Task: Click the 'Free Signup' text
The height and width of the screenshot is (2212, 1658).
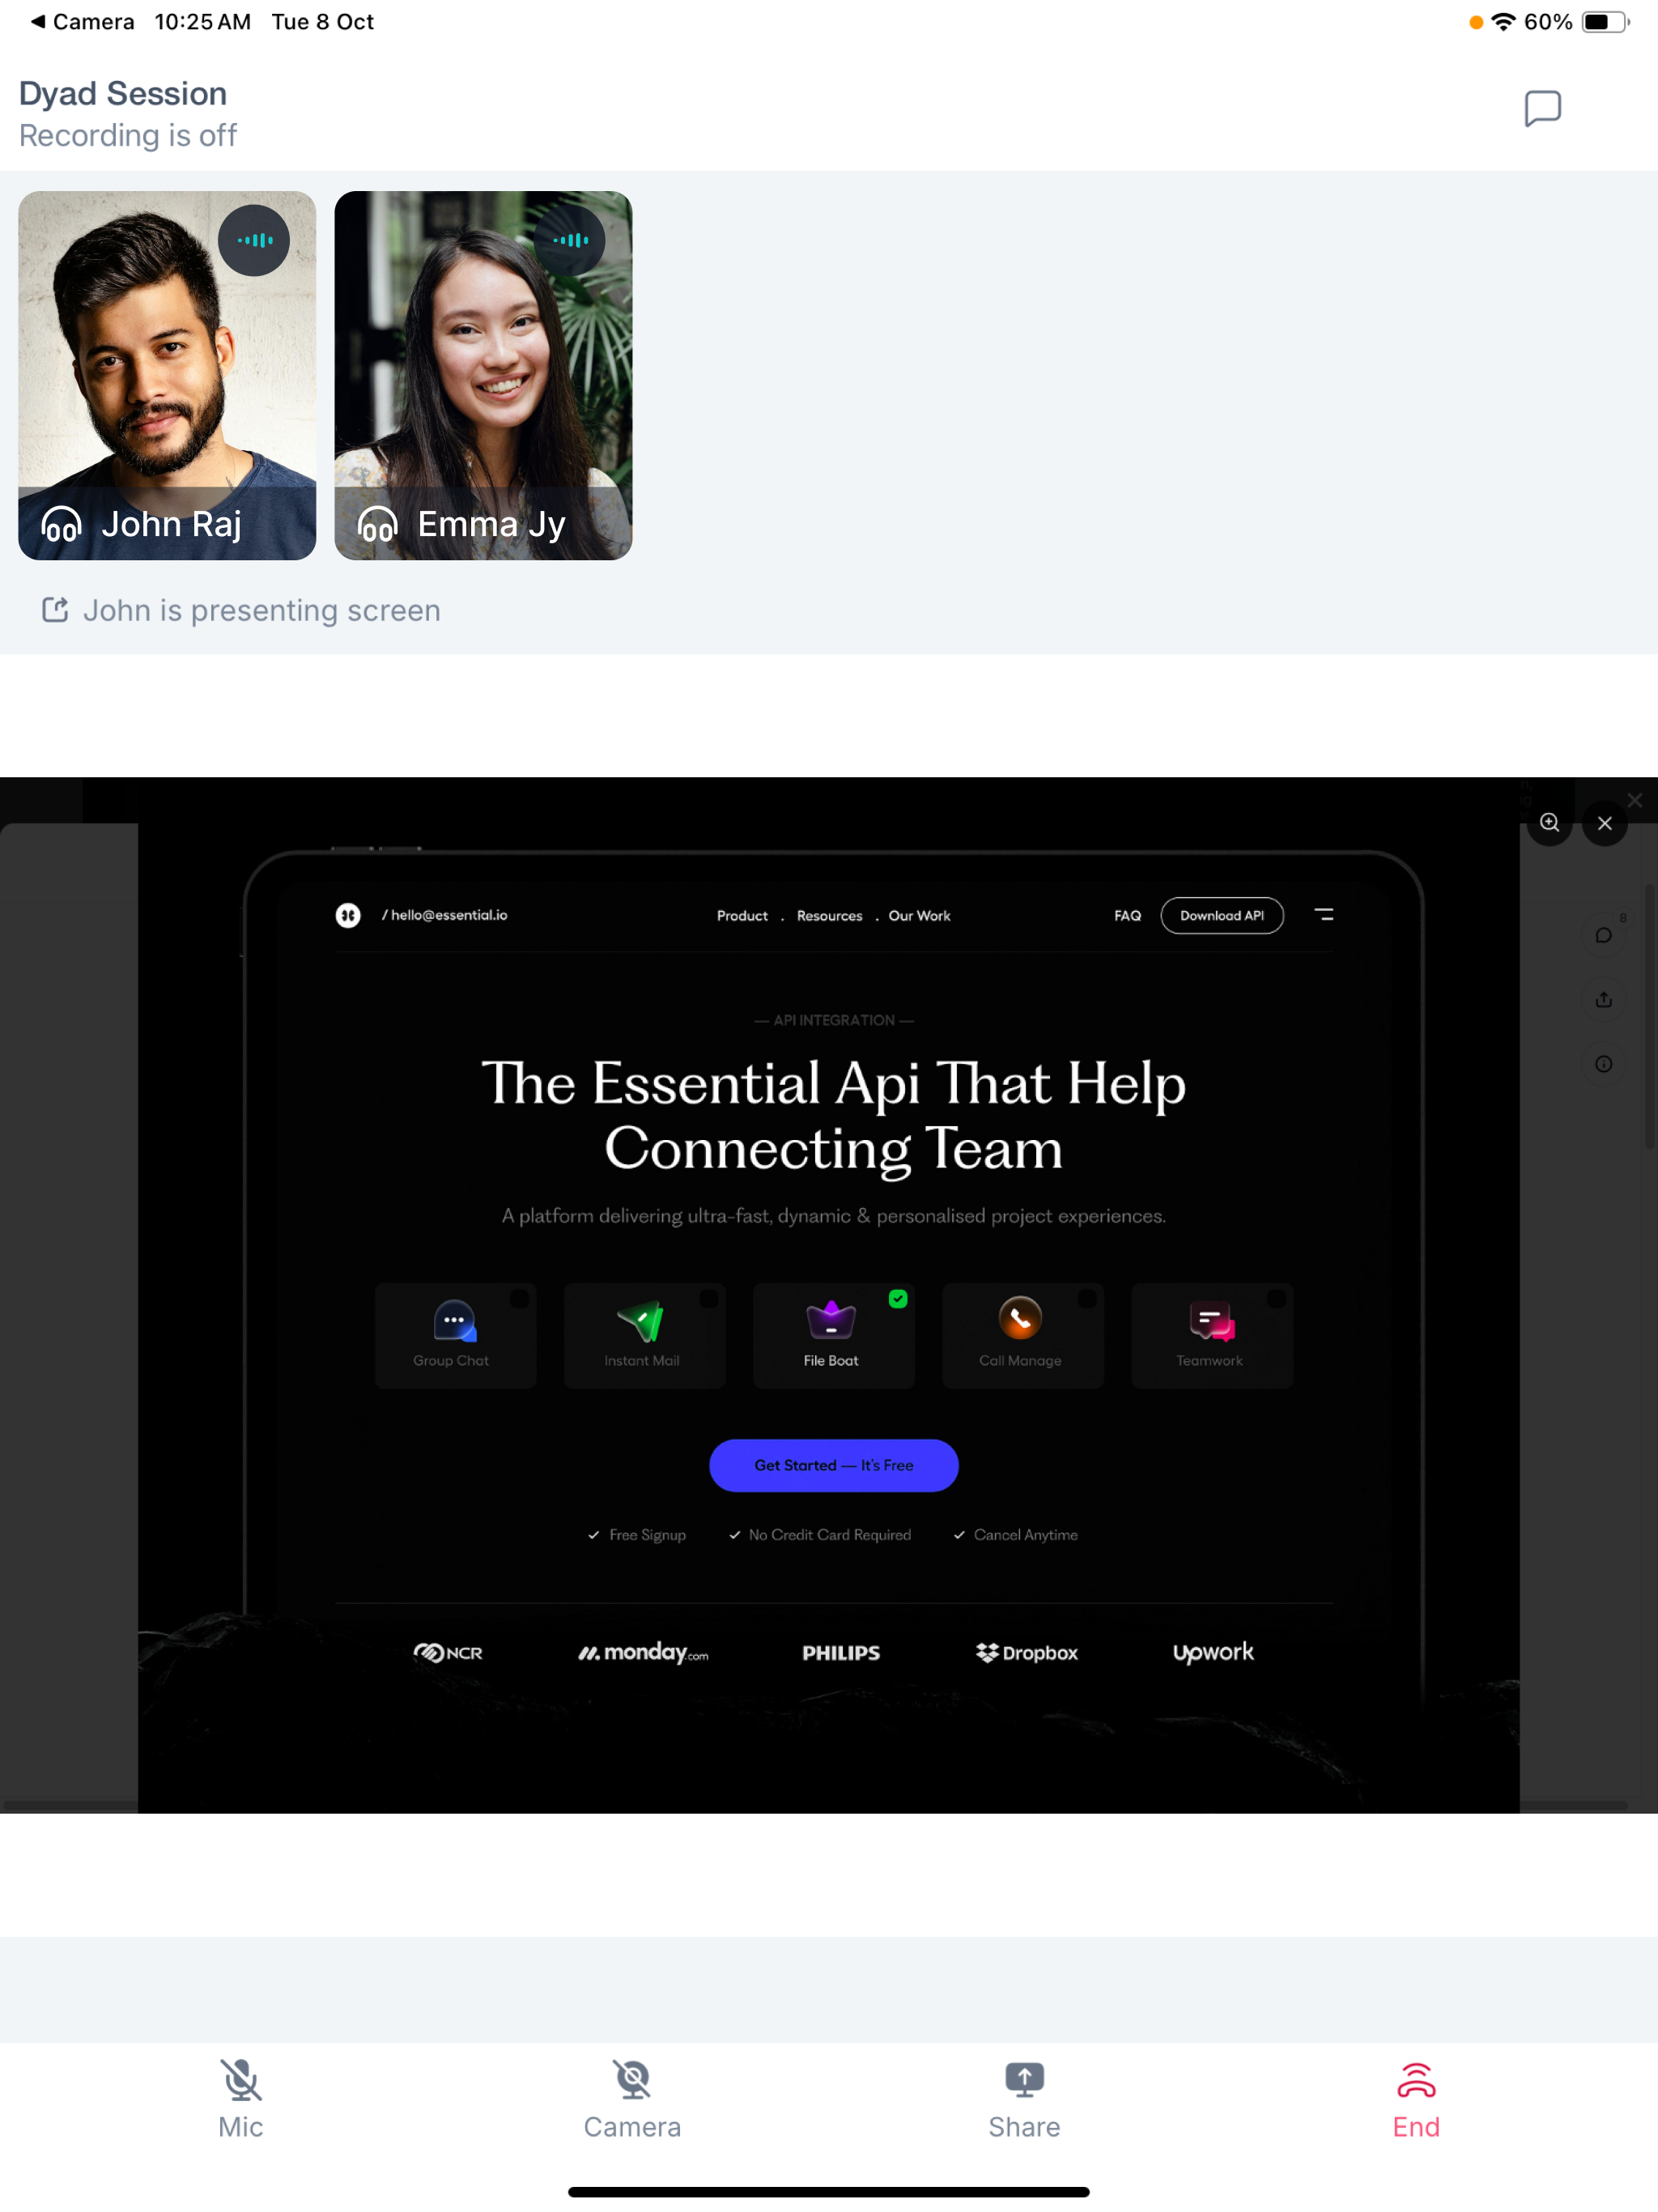Action: click(x=647, y=1535)
